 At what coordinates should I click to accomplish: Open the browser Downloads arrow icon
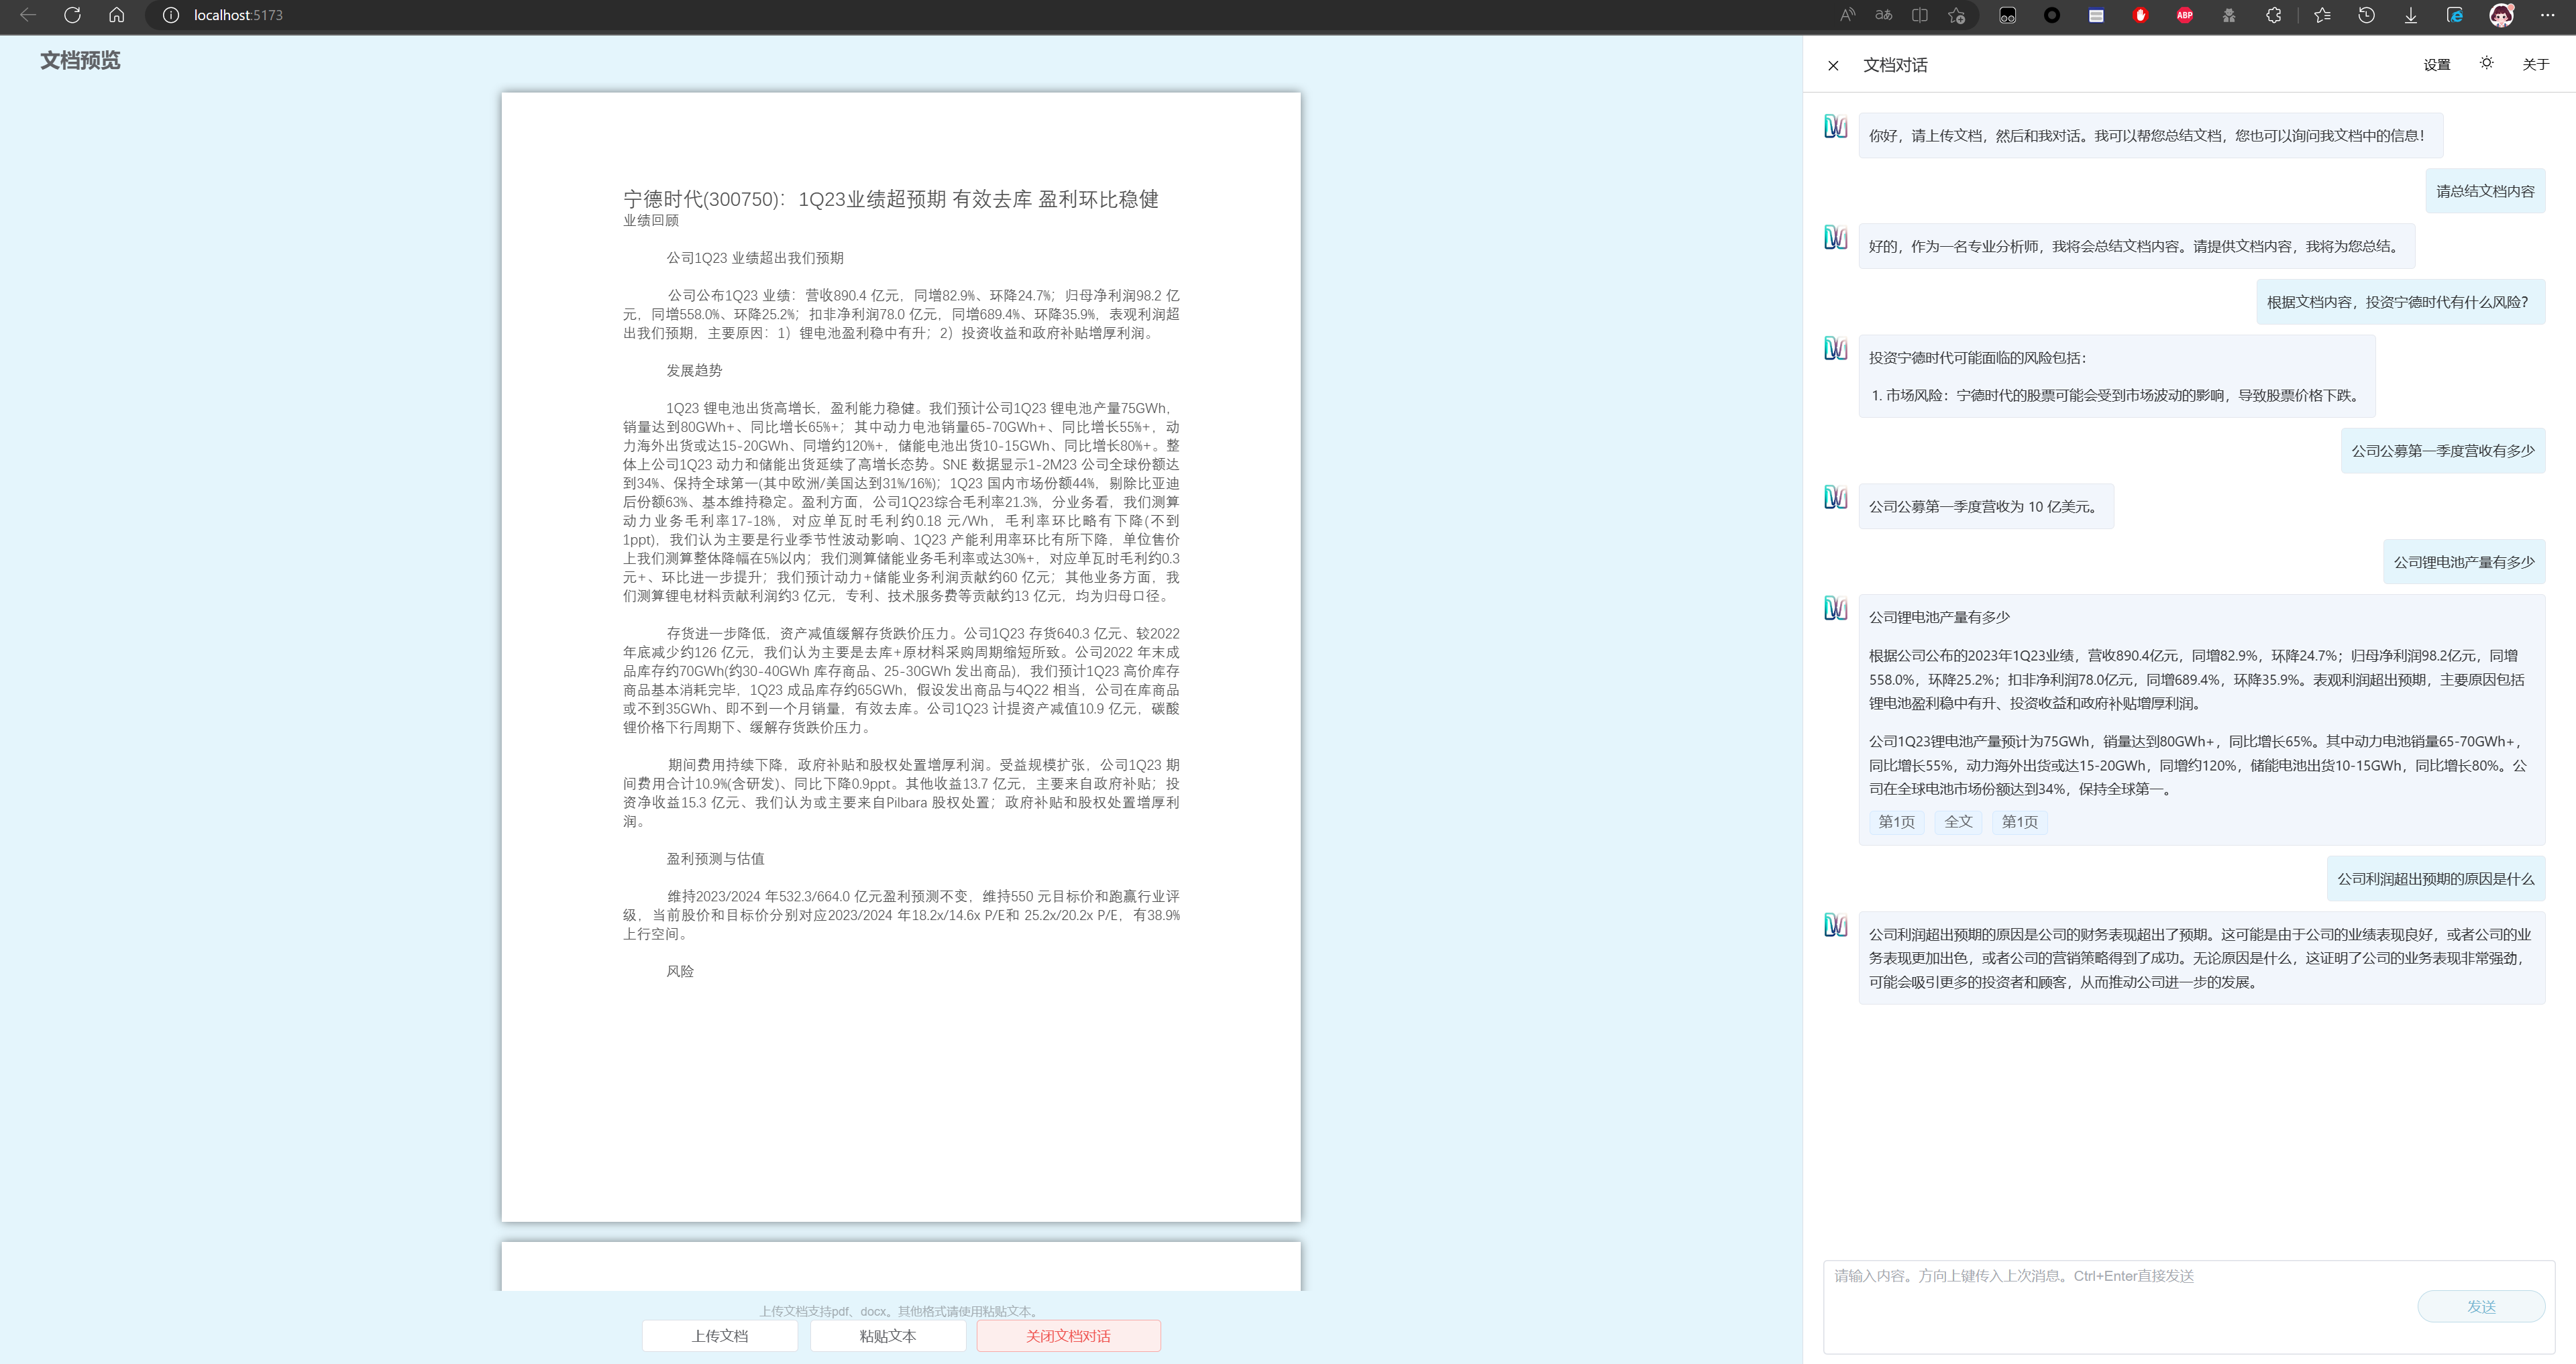2410,15
